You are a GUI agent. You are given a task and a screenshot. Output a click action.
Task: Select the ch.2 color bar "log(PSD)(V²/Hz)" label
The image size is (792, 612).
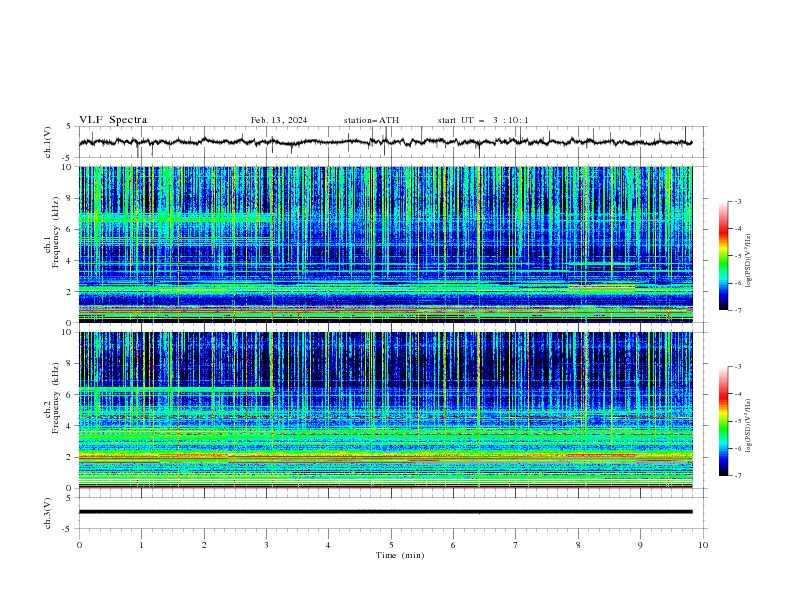(748, 425)
